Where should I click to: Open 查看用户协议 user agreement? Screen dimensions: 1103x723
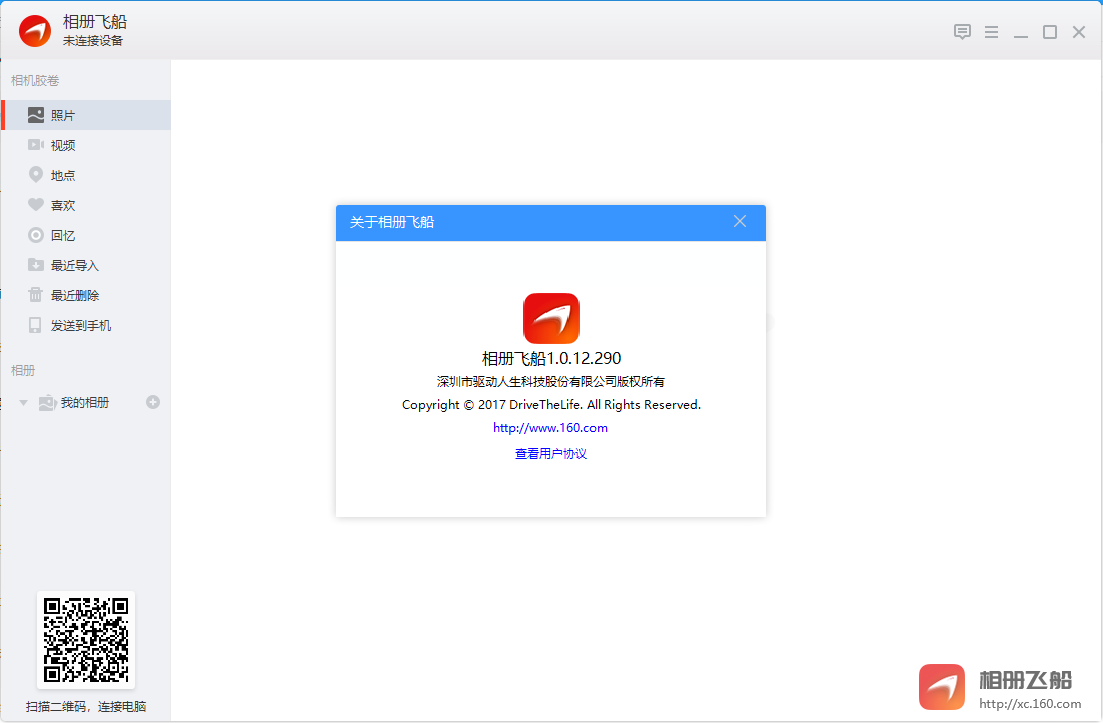550,453
